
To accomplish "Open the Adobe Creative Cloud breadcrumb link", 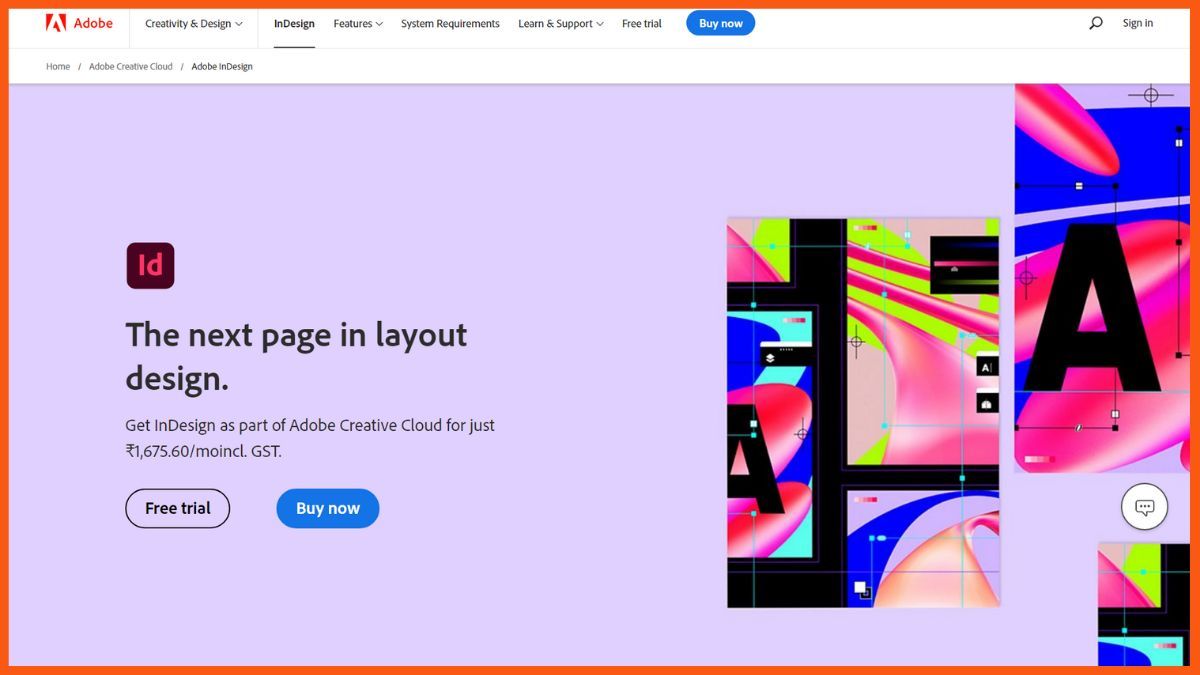I will pos(130,66).
